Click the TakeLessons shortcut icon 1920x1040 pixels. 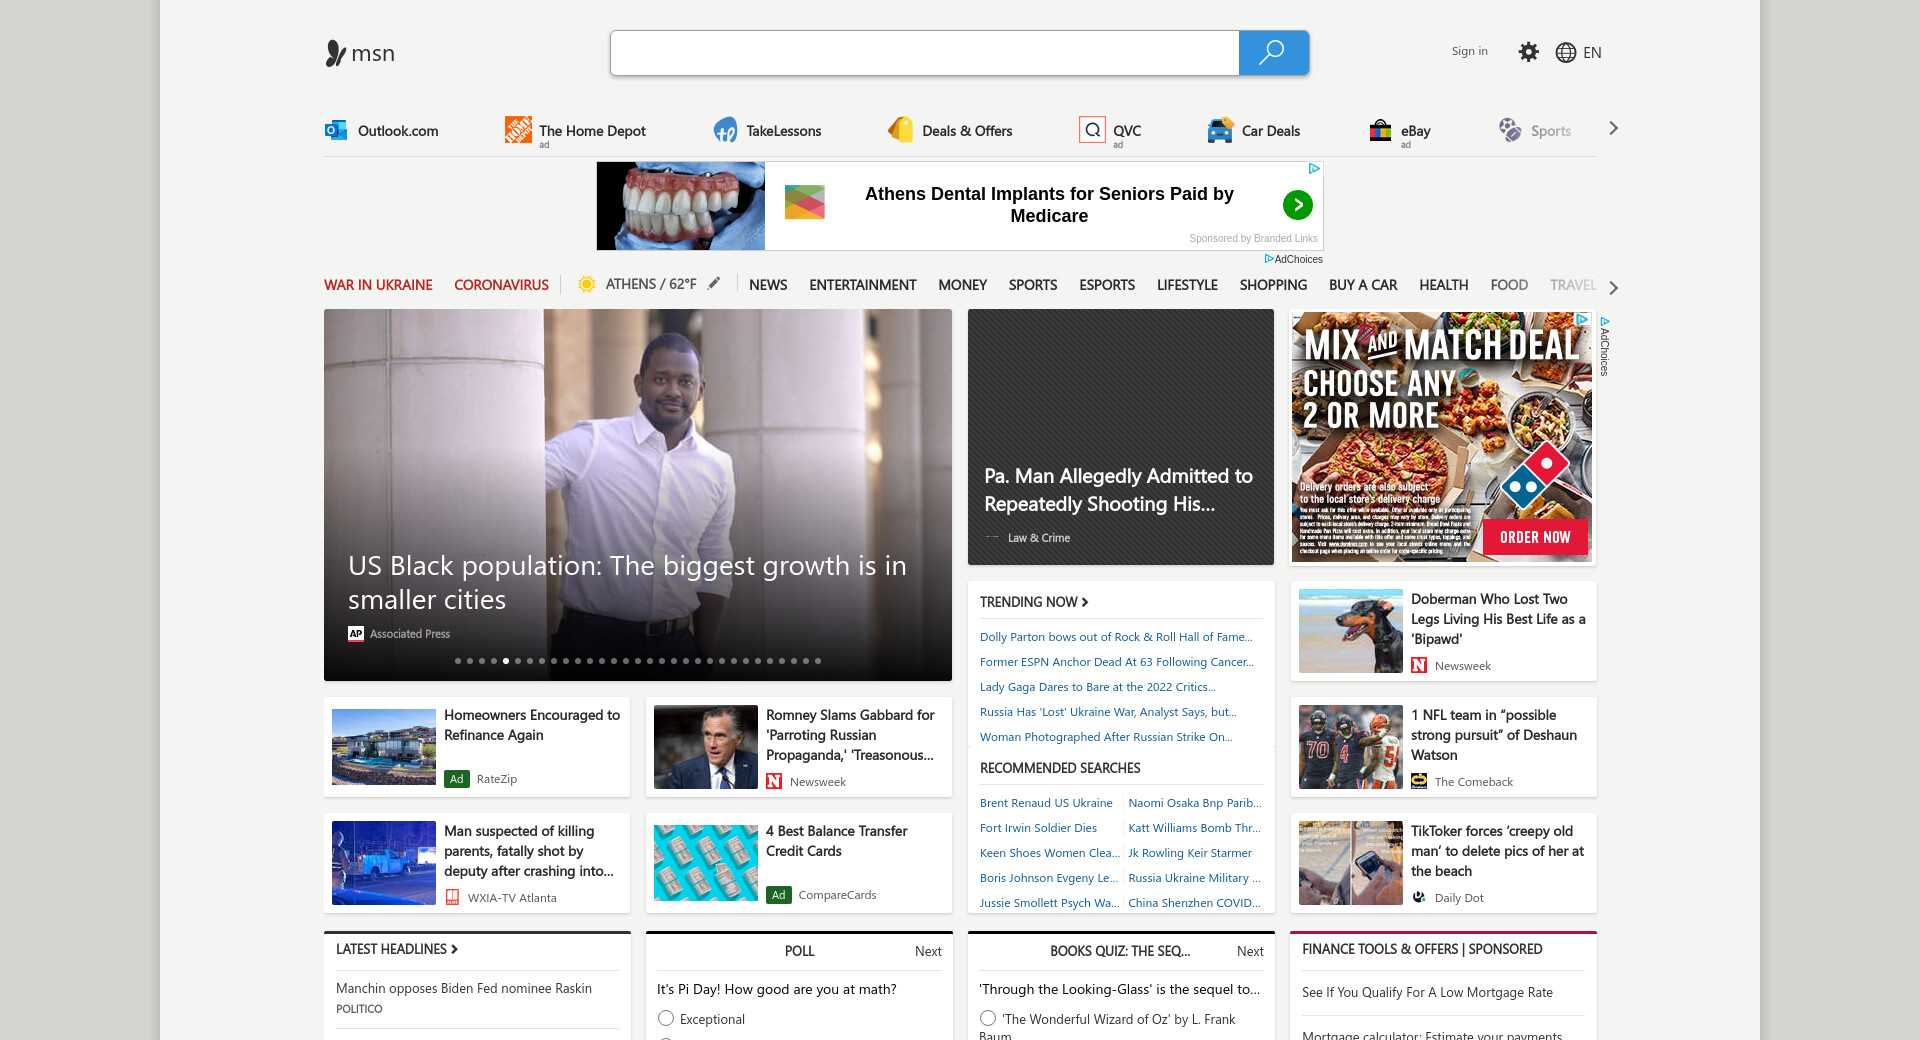pos(725,130)
